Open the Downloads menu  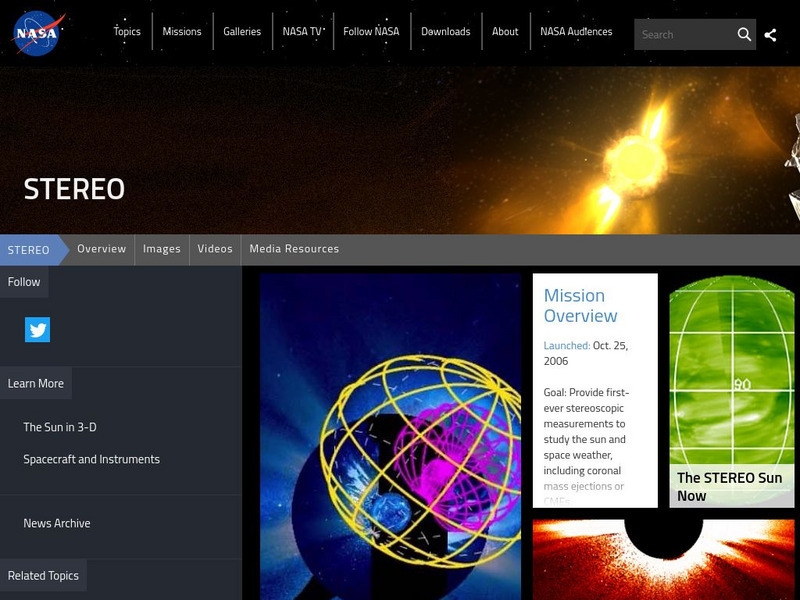tap(446, 32)
